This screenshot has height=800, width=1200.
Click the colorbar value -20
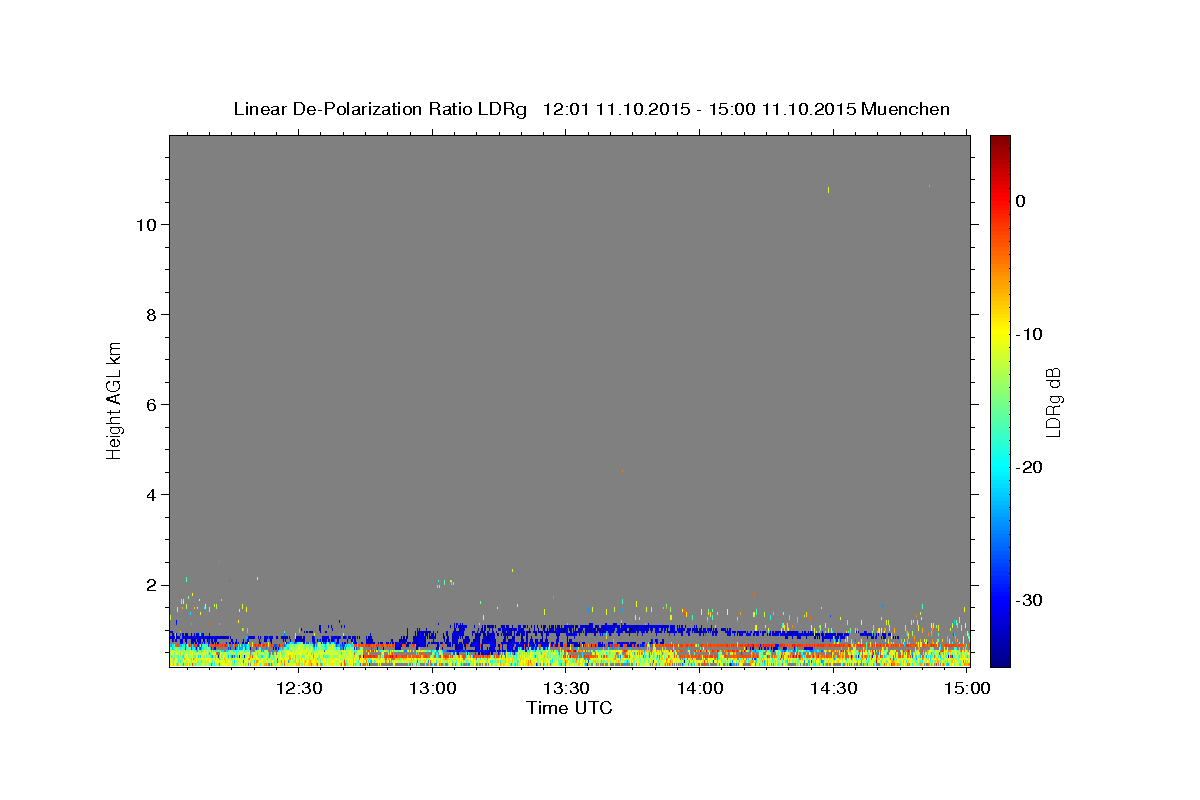coord(1029,468)
